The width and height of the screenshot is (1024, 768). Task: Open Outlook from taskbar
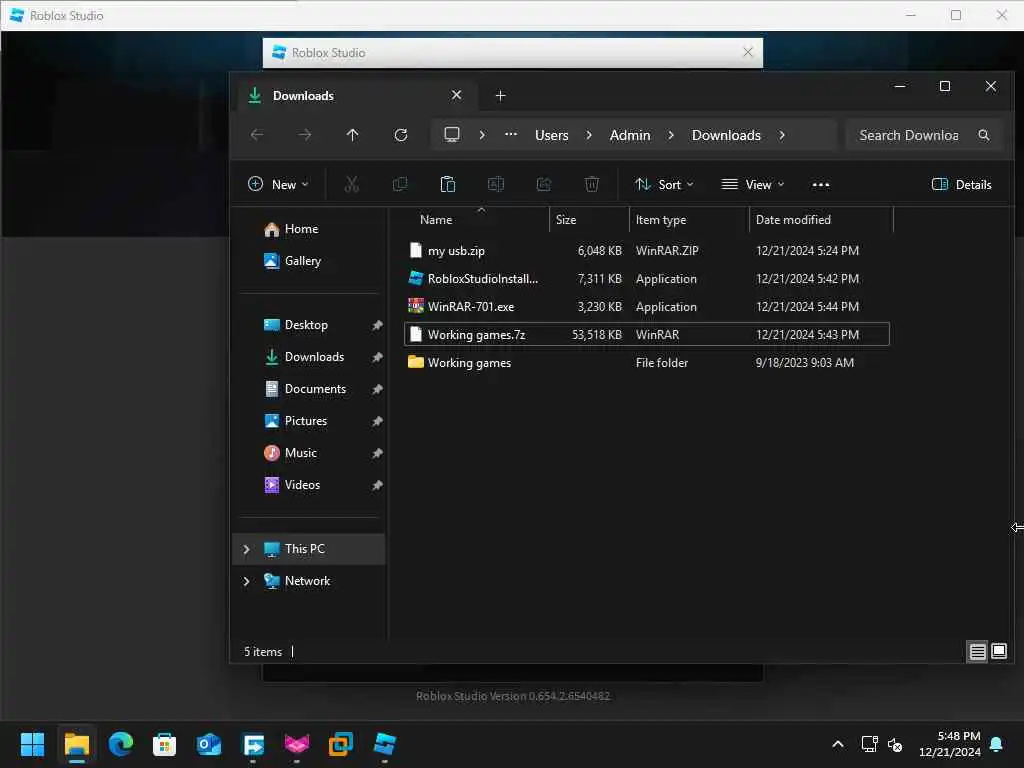[x=209, y=744]
